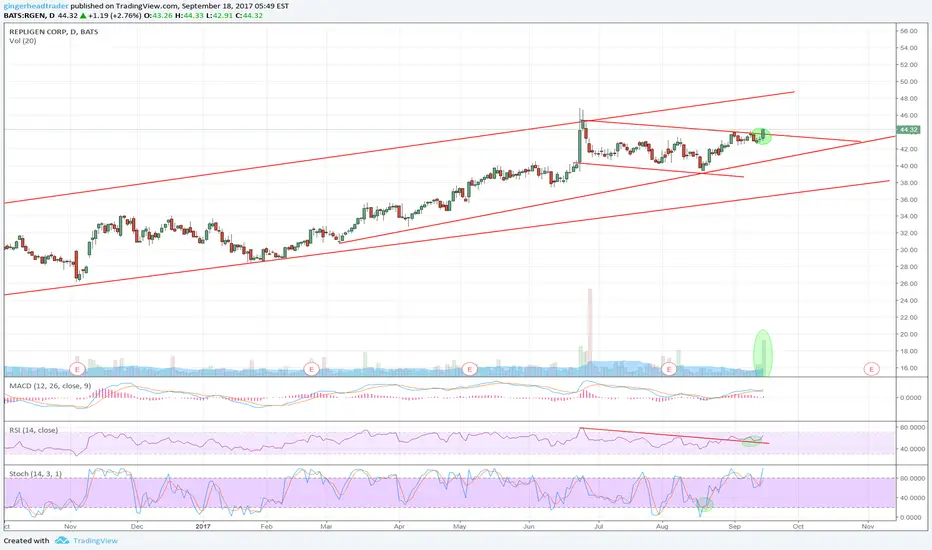Click the Vol (20) indicator label

coord(23,40)
